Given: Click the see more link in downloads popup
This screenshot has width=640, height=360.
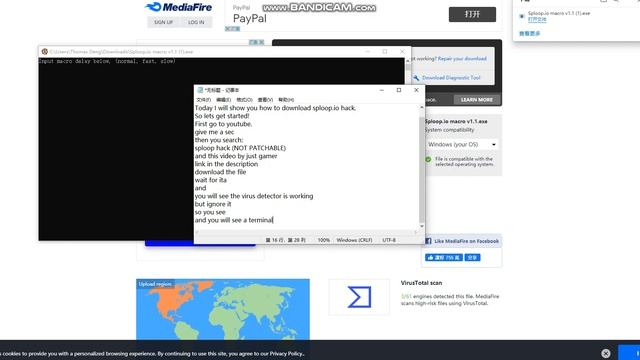Looking at the screenshot, I should click(529, 33).
